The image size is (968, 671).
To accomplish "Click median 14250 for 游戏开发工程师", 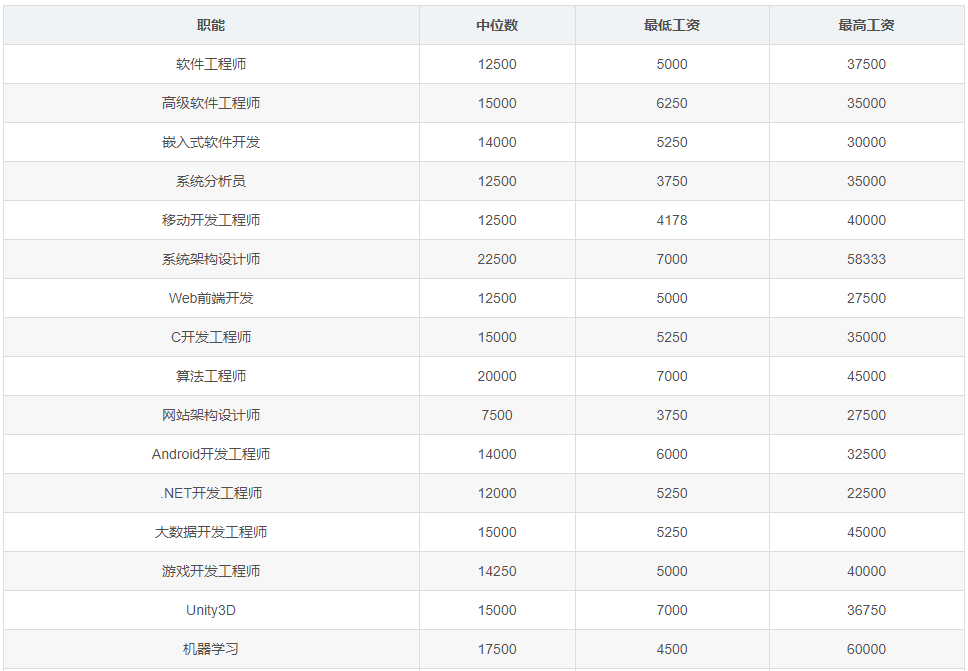I will pos(497,571).
